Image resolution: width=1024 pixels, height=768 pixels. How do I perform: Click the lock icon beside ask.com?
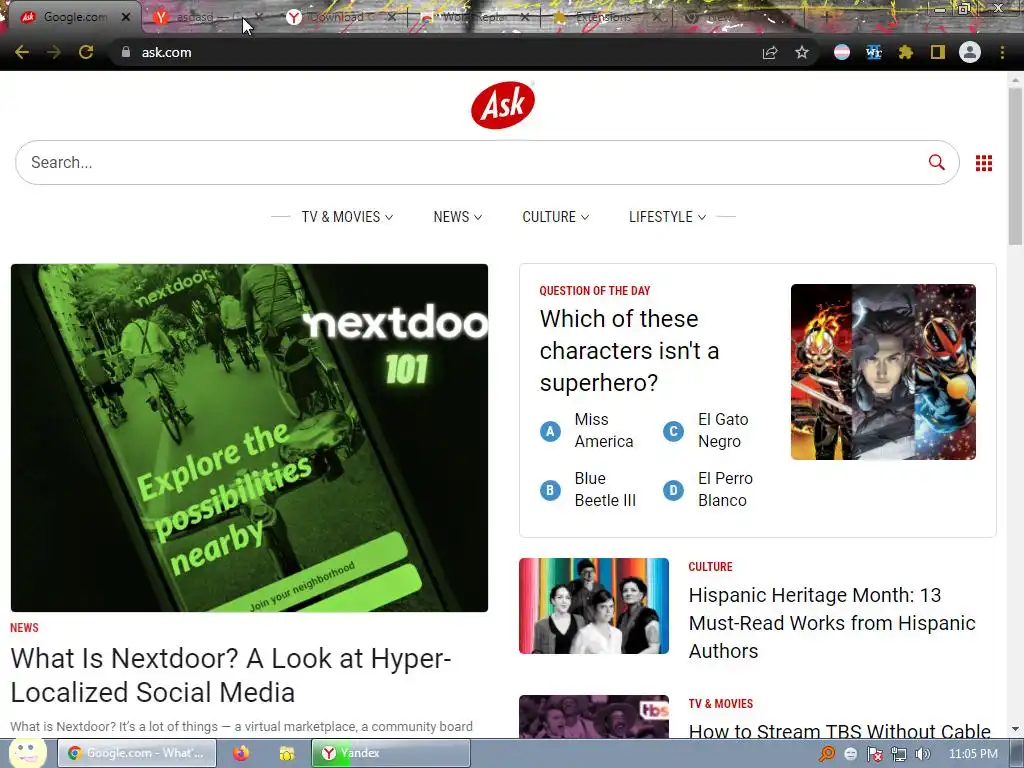pos(126,52)
